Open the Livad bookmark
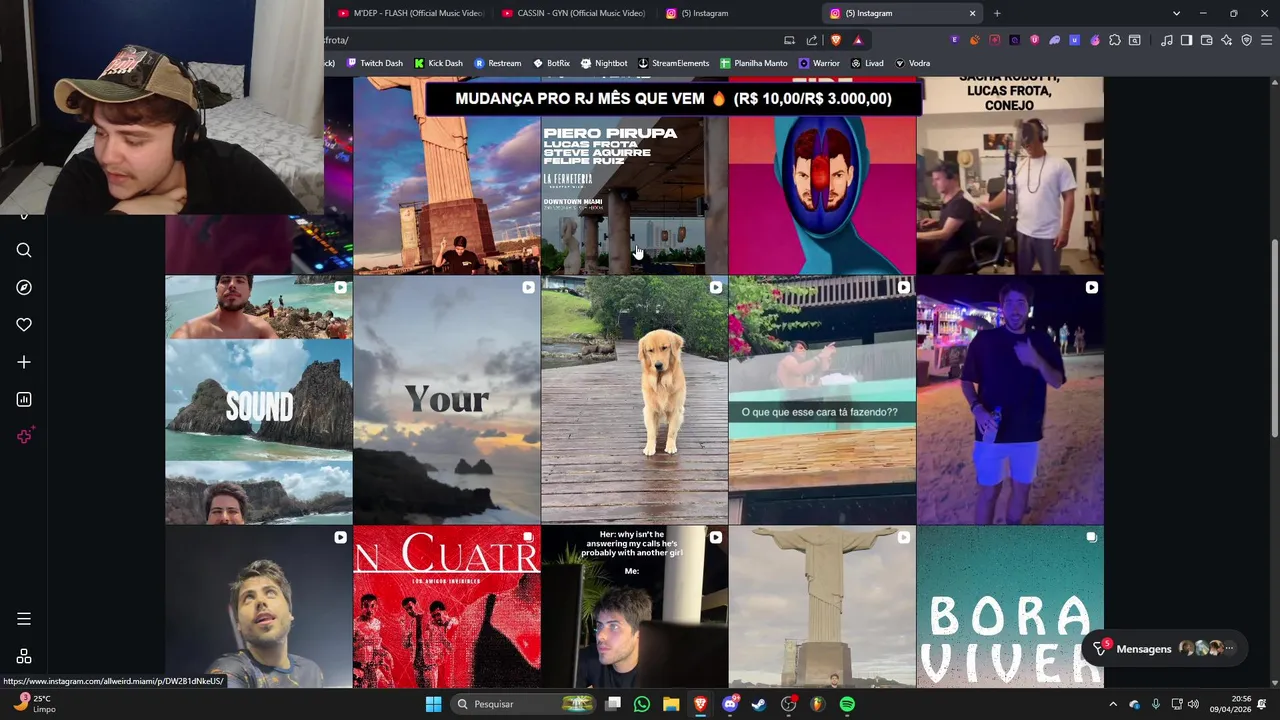The height and width of the screenshot is (720, 1280). [867, 63]
